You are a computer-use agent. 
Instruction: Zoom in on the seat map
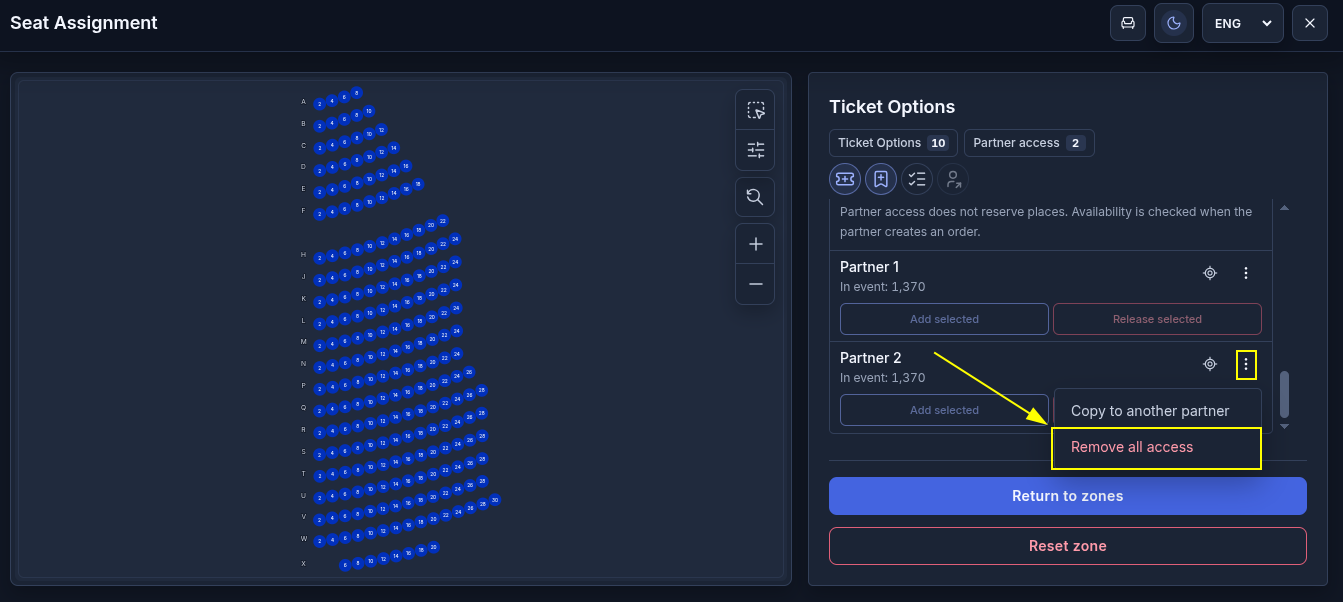pyautogui.click(x=755, y=244)
